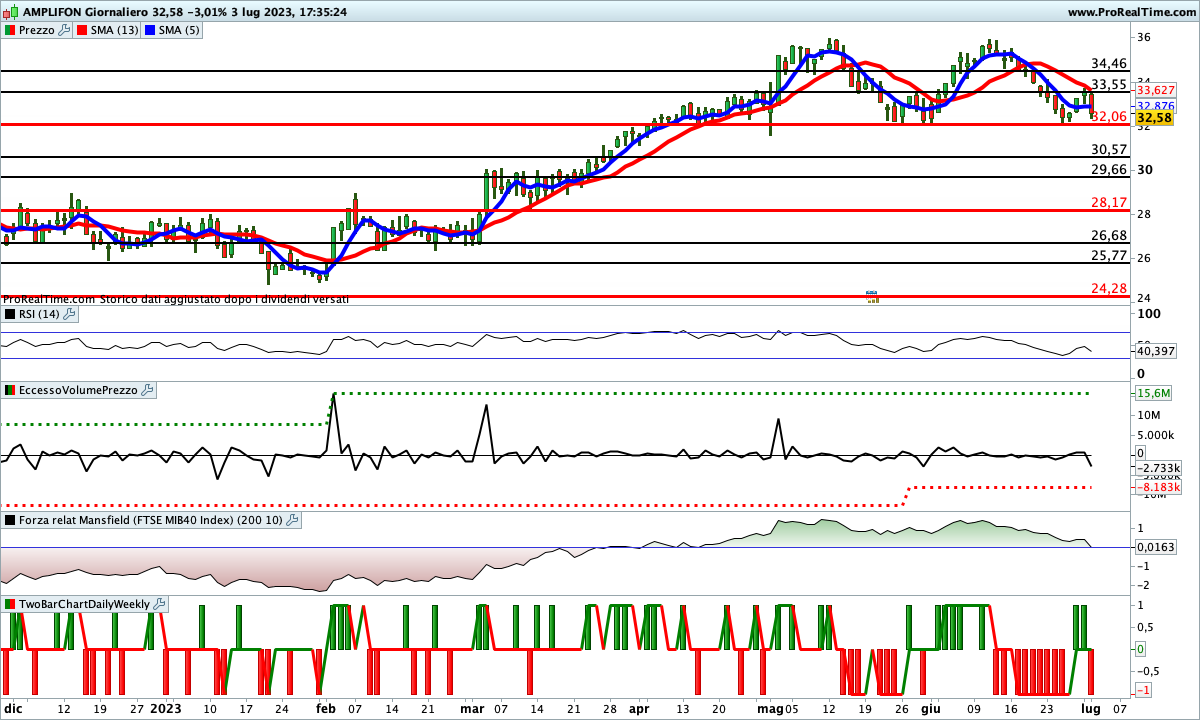
Task: Select the red level label 28,17
Action: coord(1109,203)
